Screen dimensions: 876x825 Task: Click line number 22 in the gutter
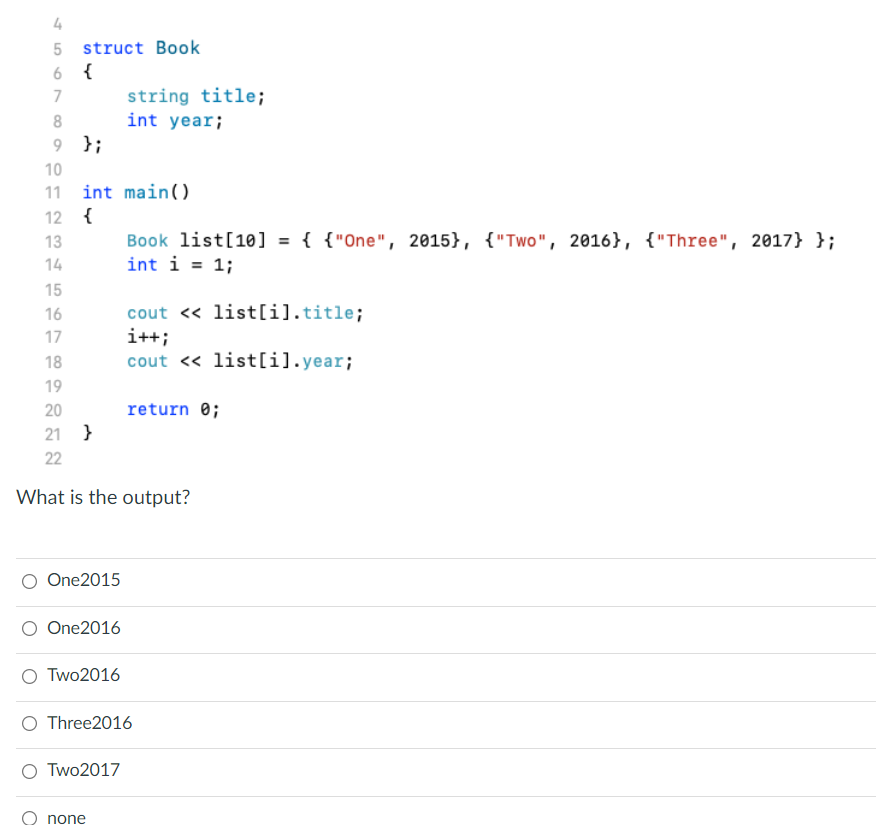pos(54,459)
